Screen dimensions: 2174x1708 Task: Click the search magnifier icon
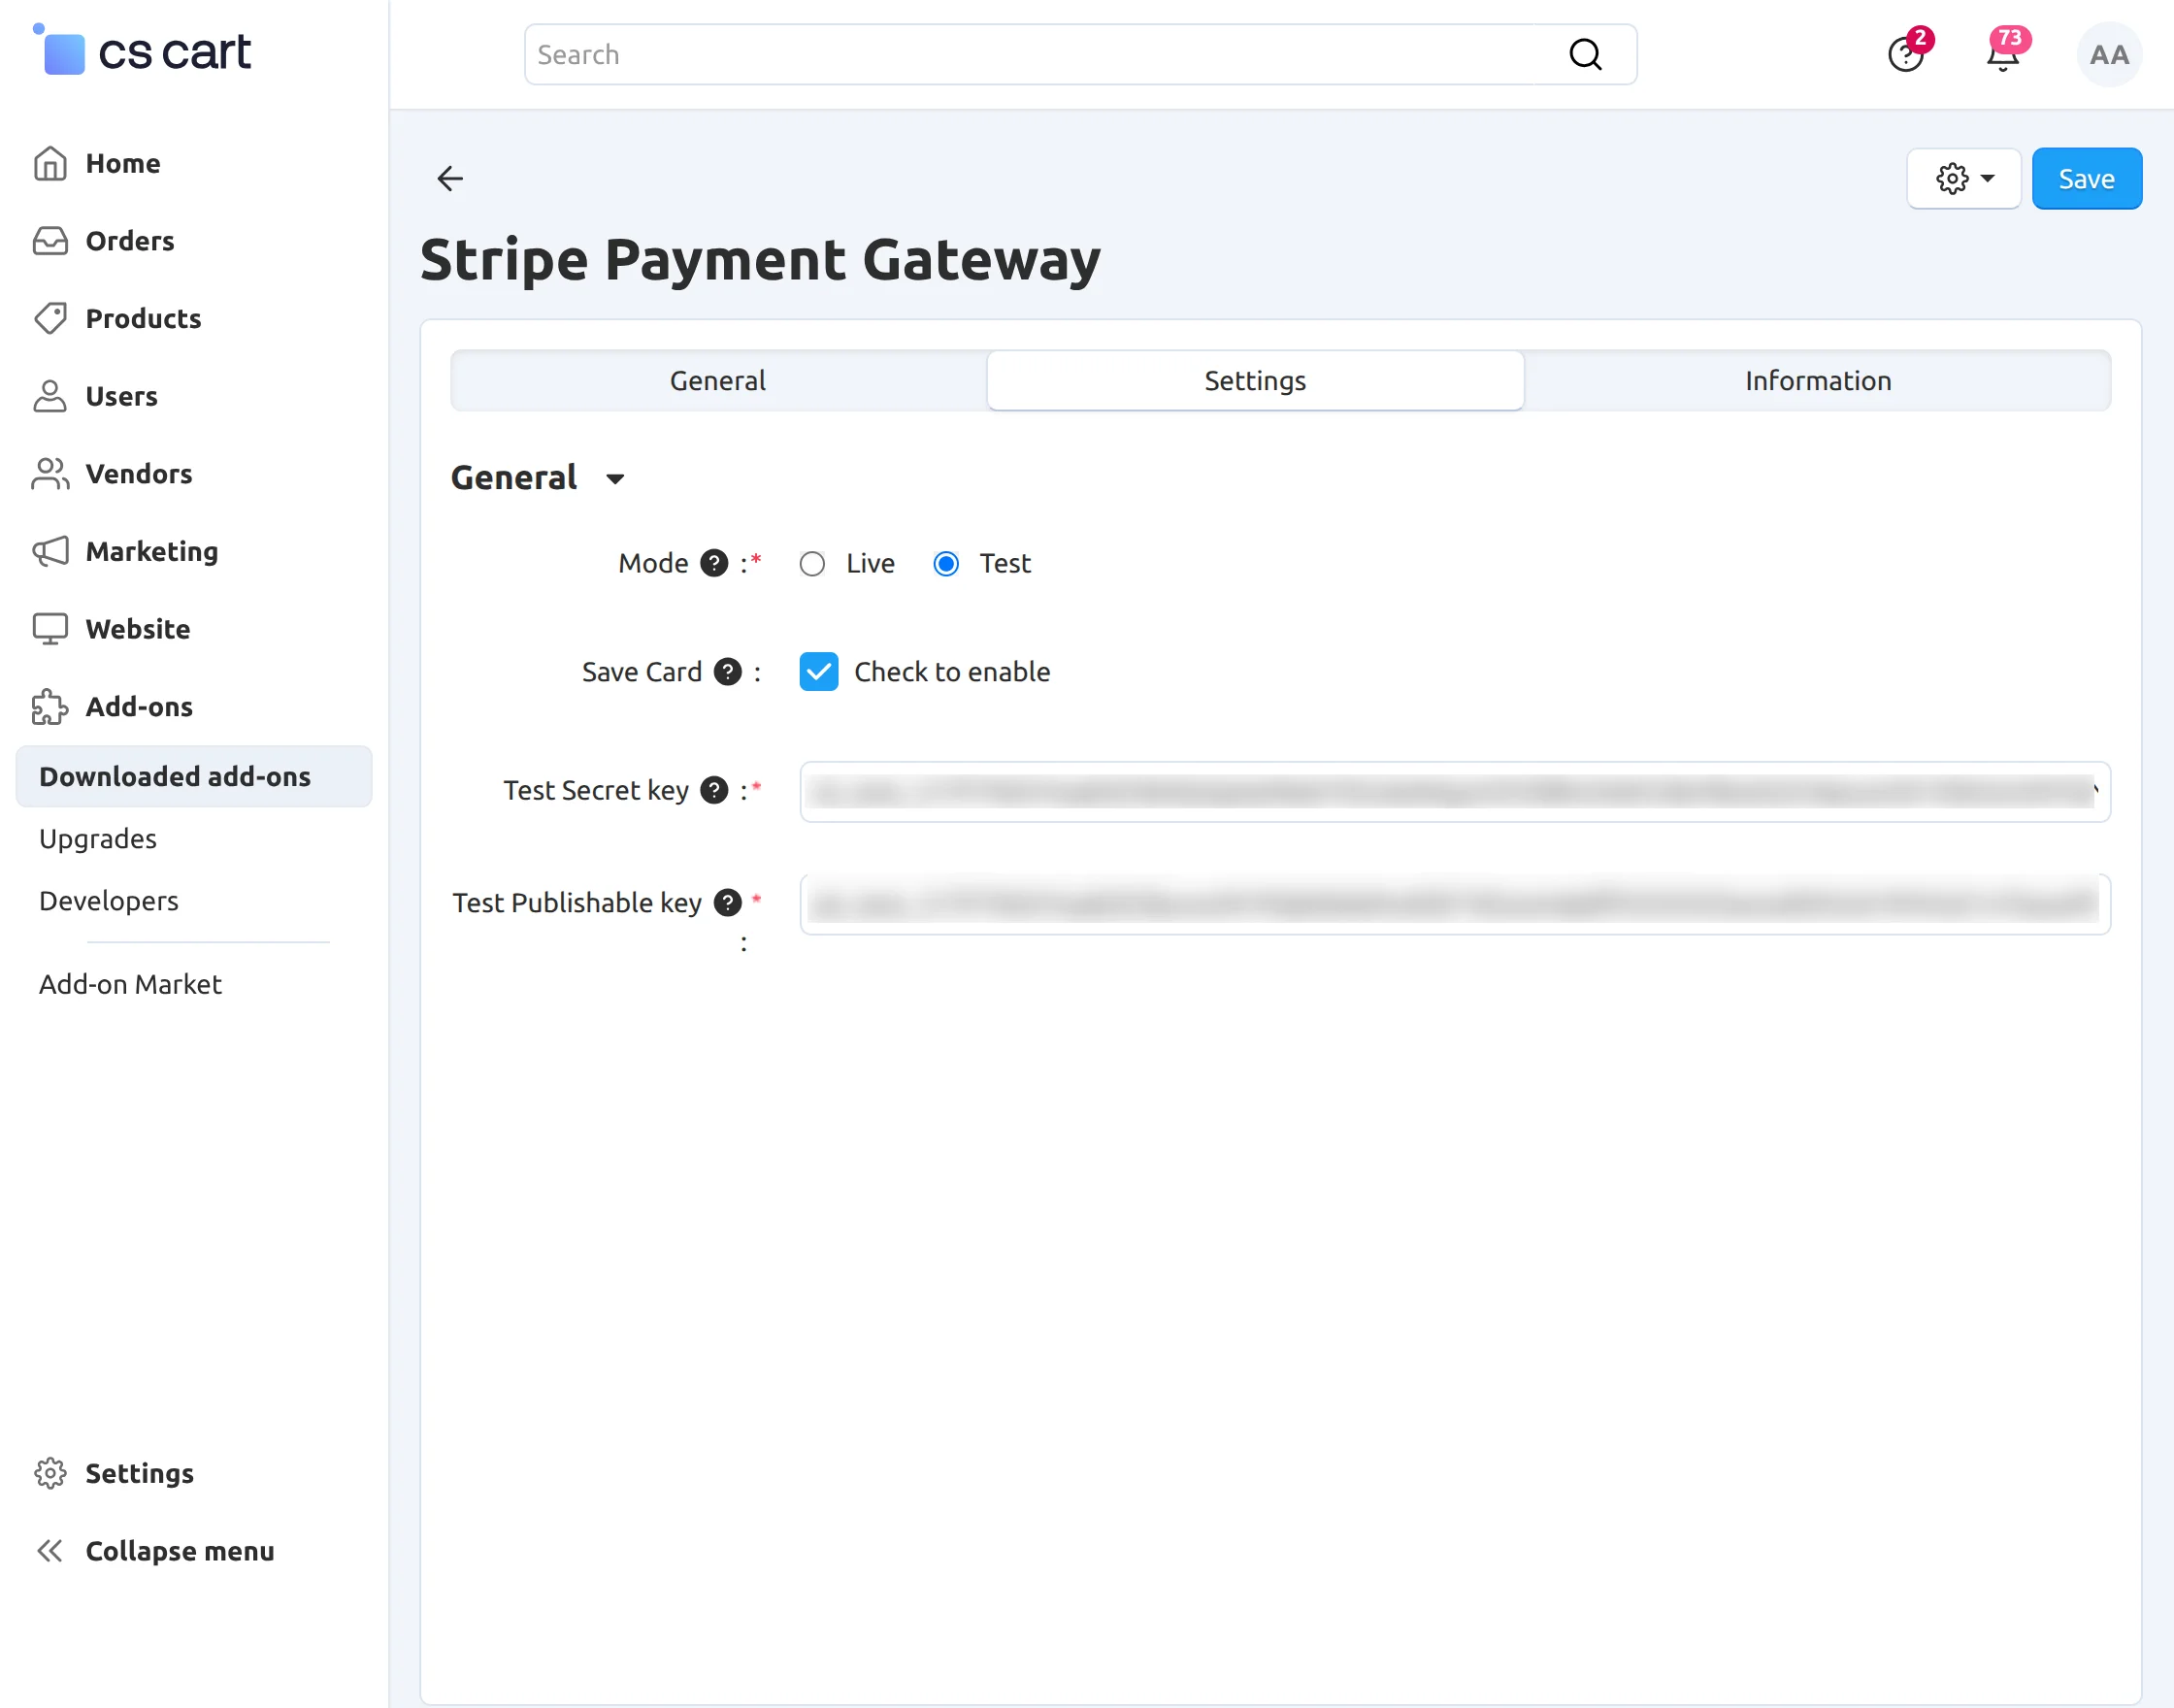1585,55
